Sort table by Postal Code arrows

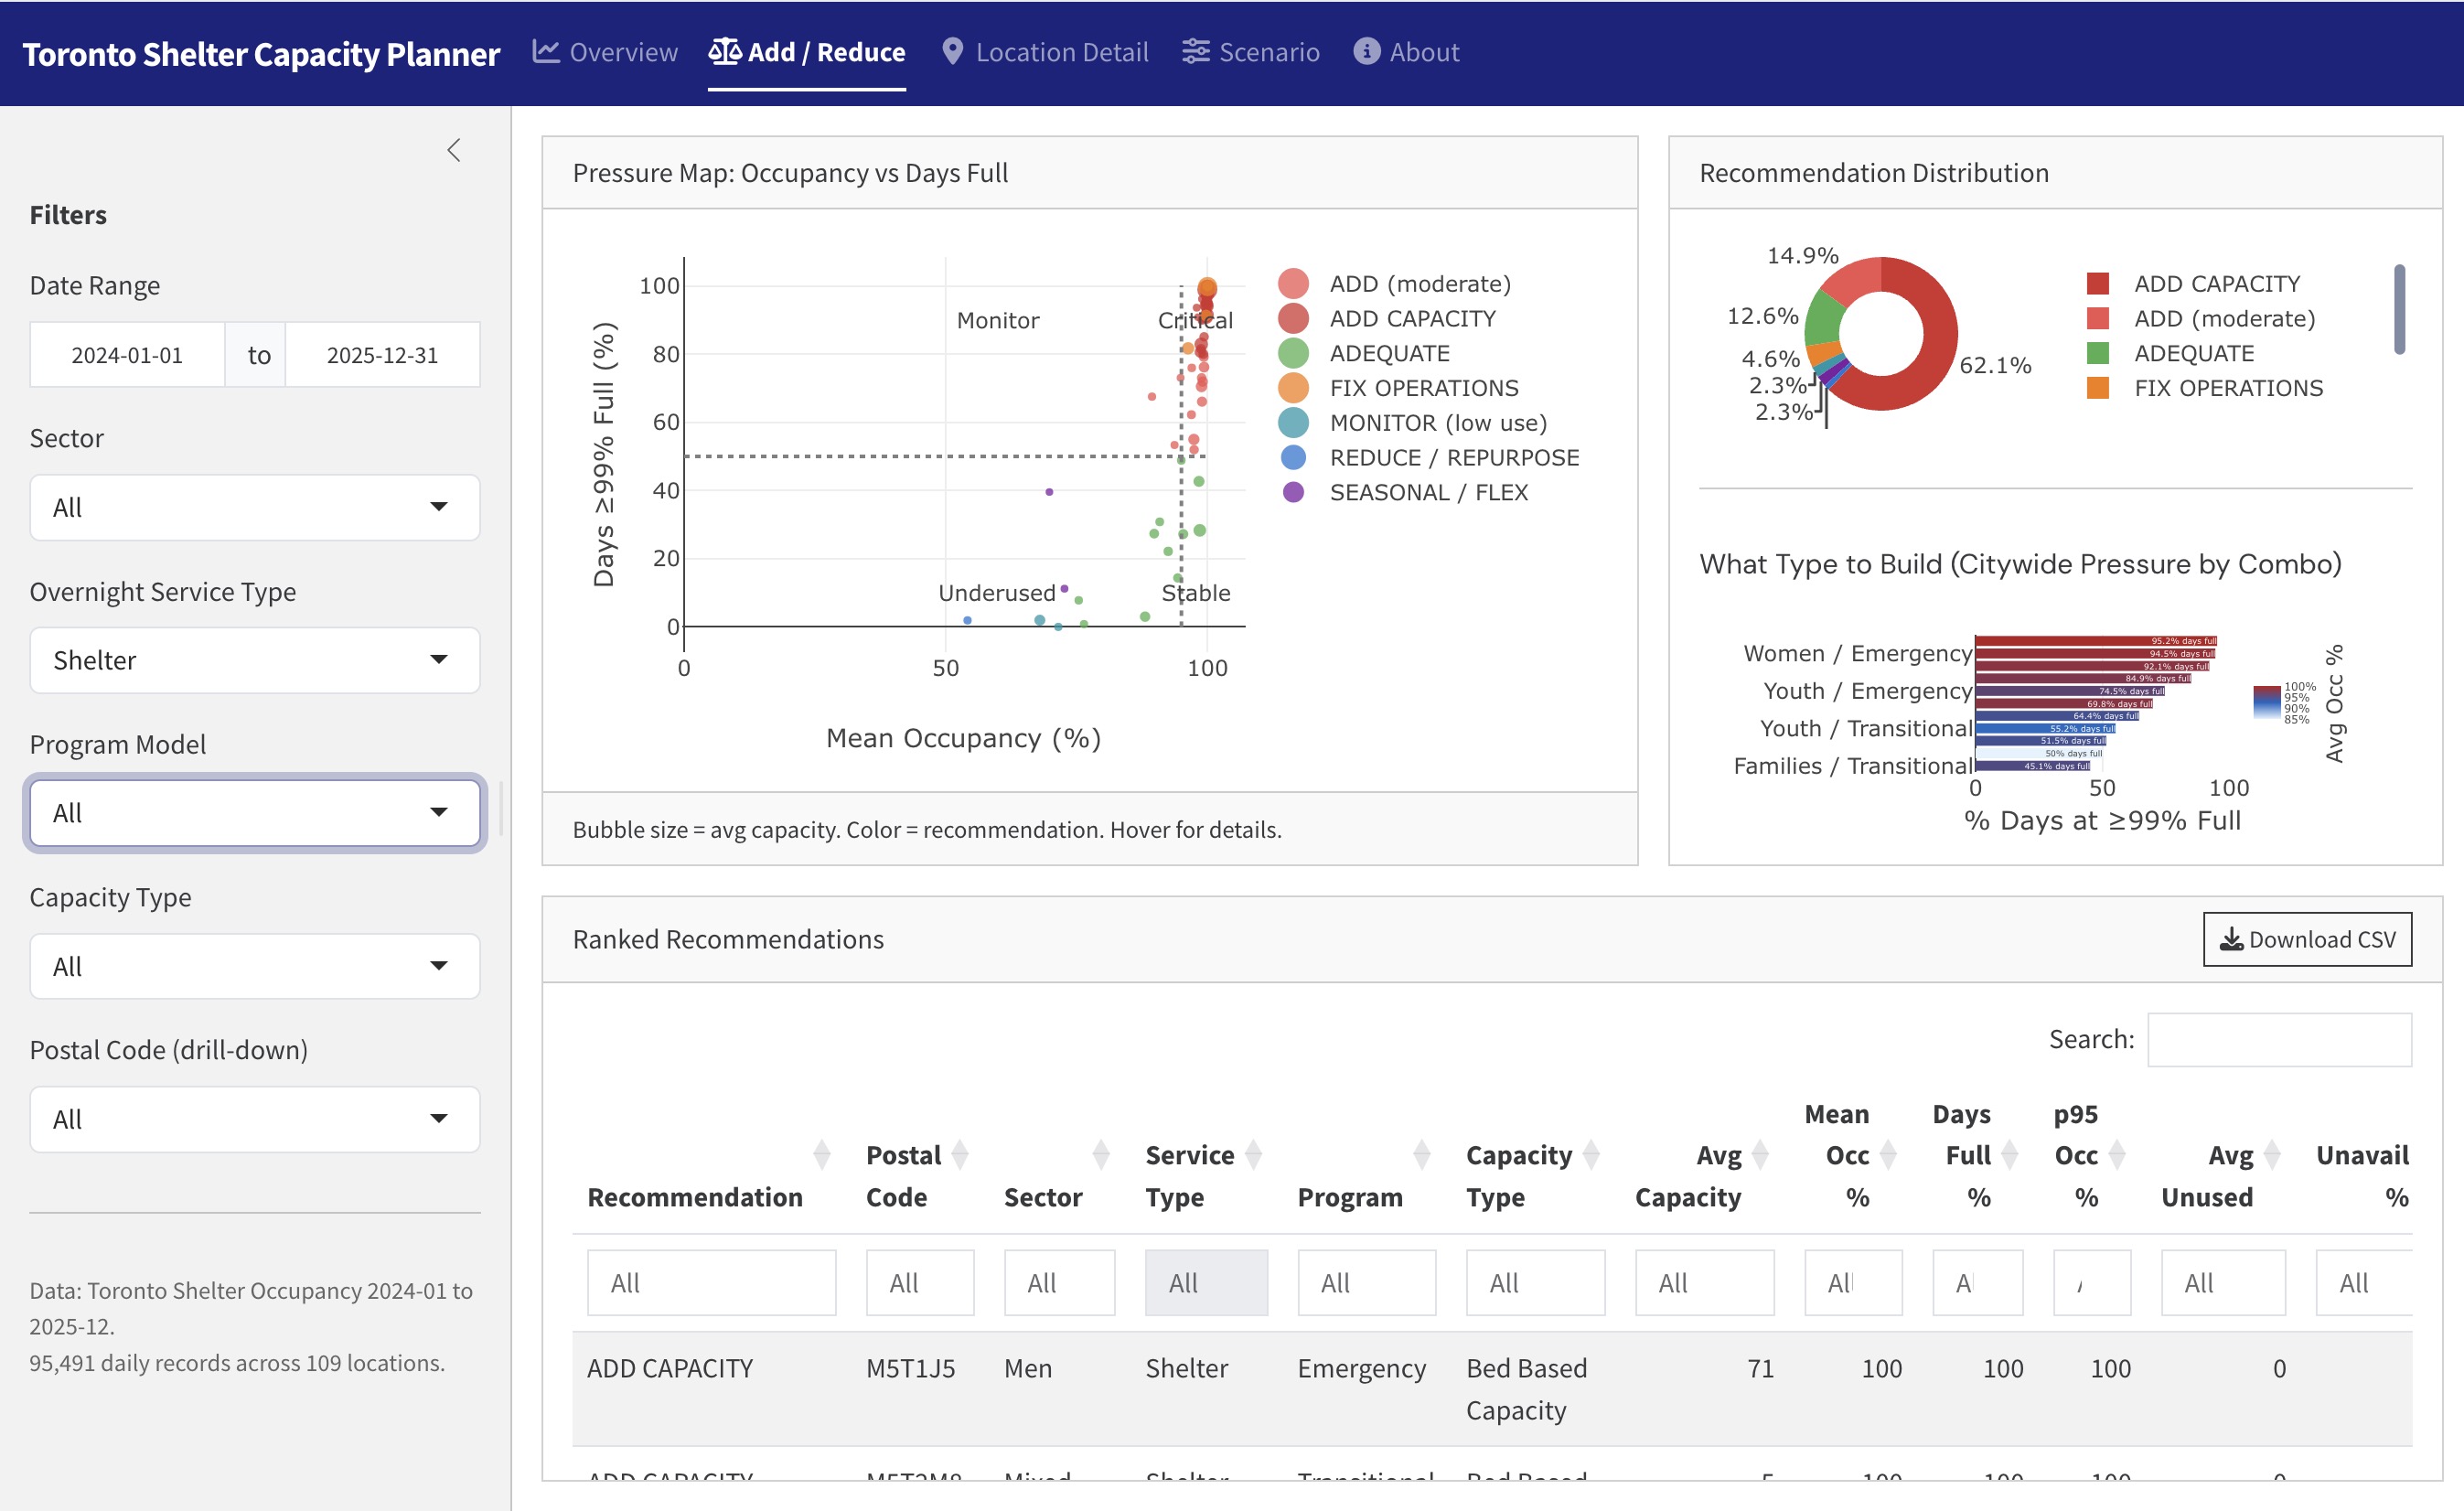click(x=960, y=1155)
